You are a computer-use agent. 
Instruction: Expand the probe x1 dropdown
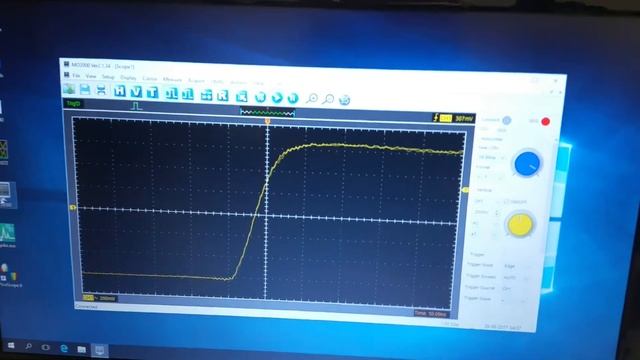coord(484,234)
